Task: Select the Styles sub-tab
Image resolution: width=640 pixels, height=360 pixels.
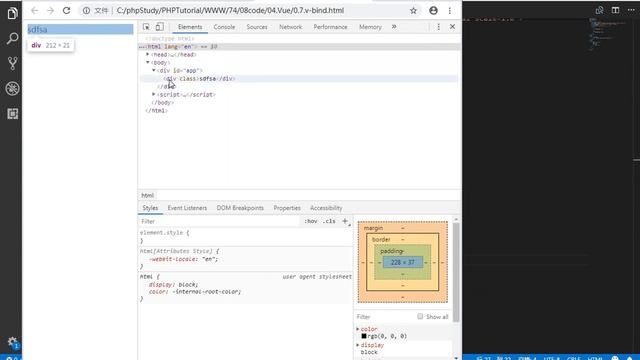Action: 150,208
